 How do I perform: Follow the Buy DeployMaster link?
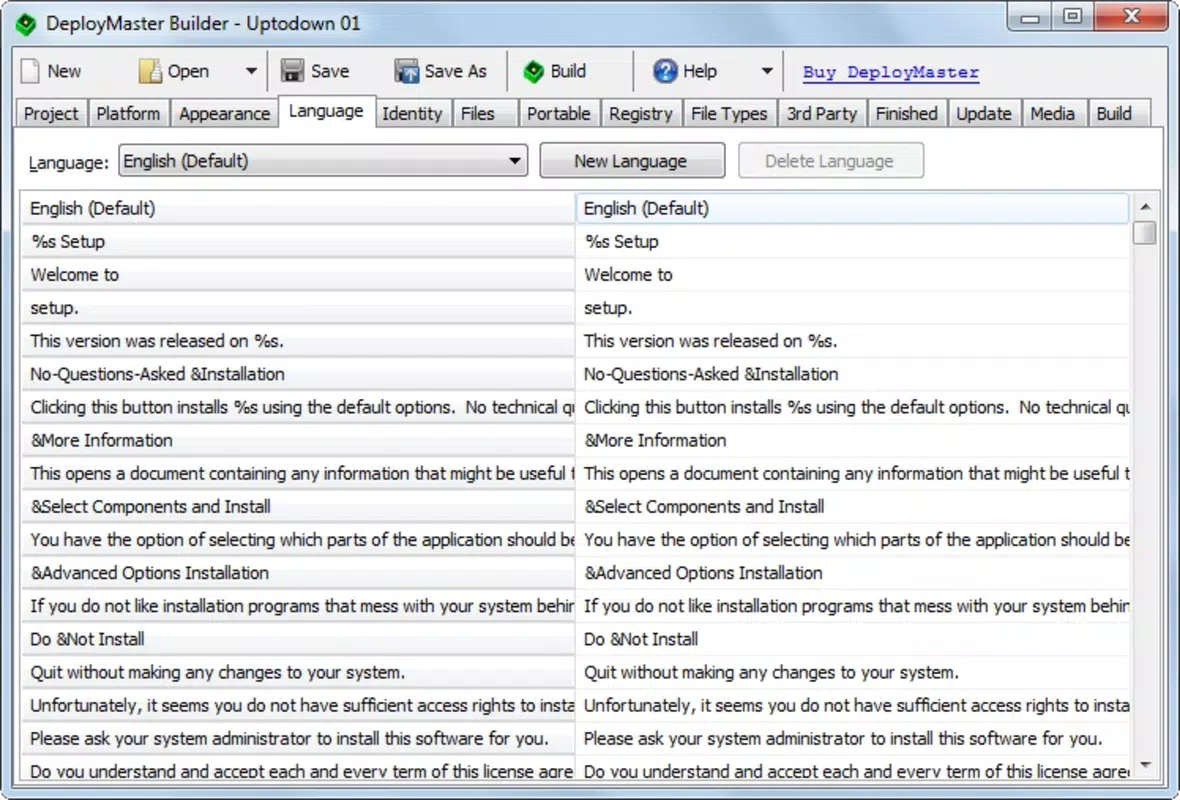coord(890,72)
